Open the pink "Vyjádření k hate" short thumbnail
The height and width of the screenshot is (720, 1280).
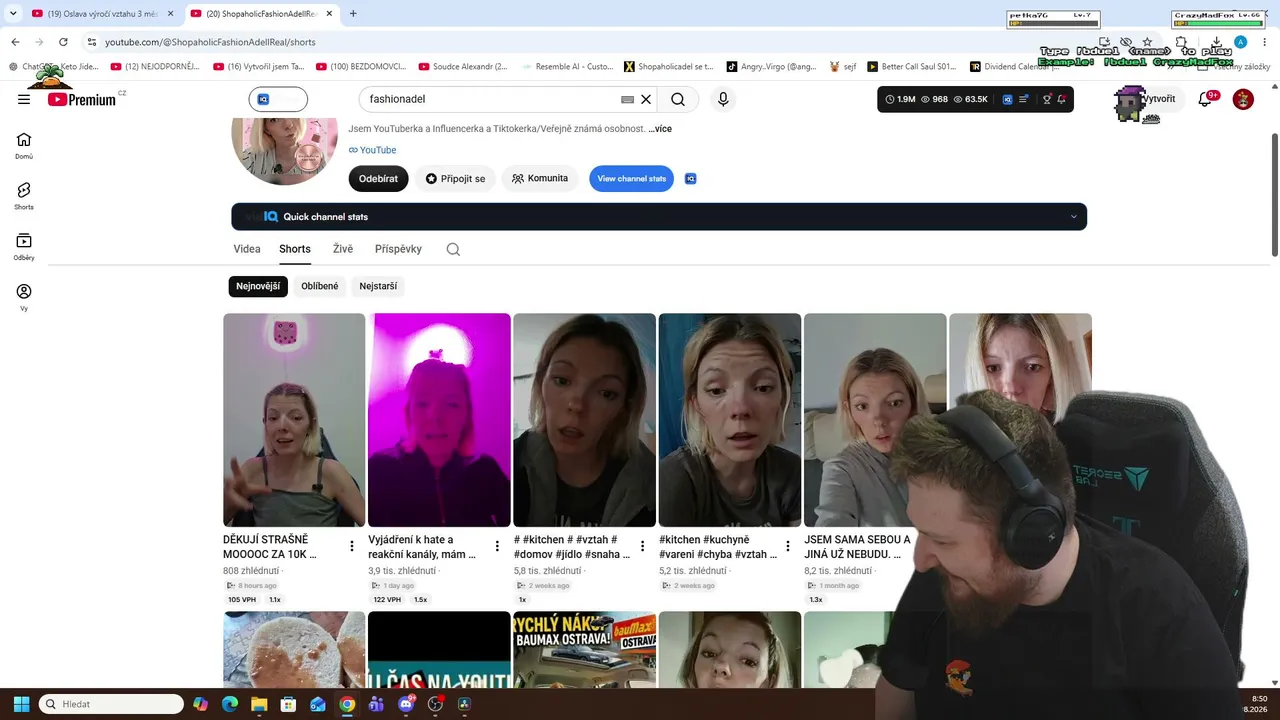click(439, 420)
